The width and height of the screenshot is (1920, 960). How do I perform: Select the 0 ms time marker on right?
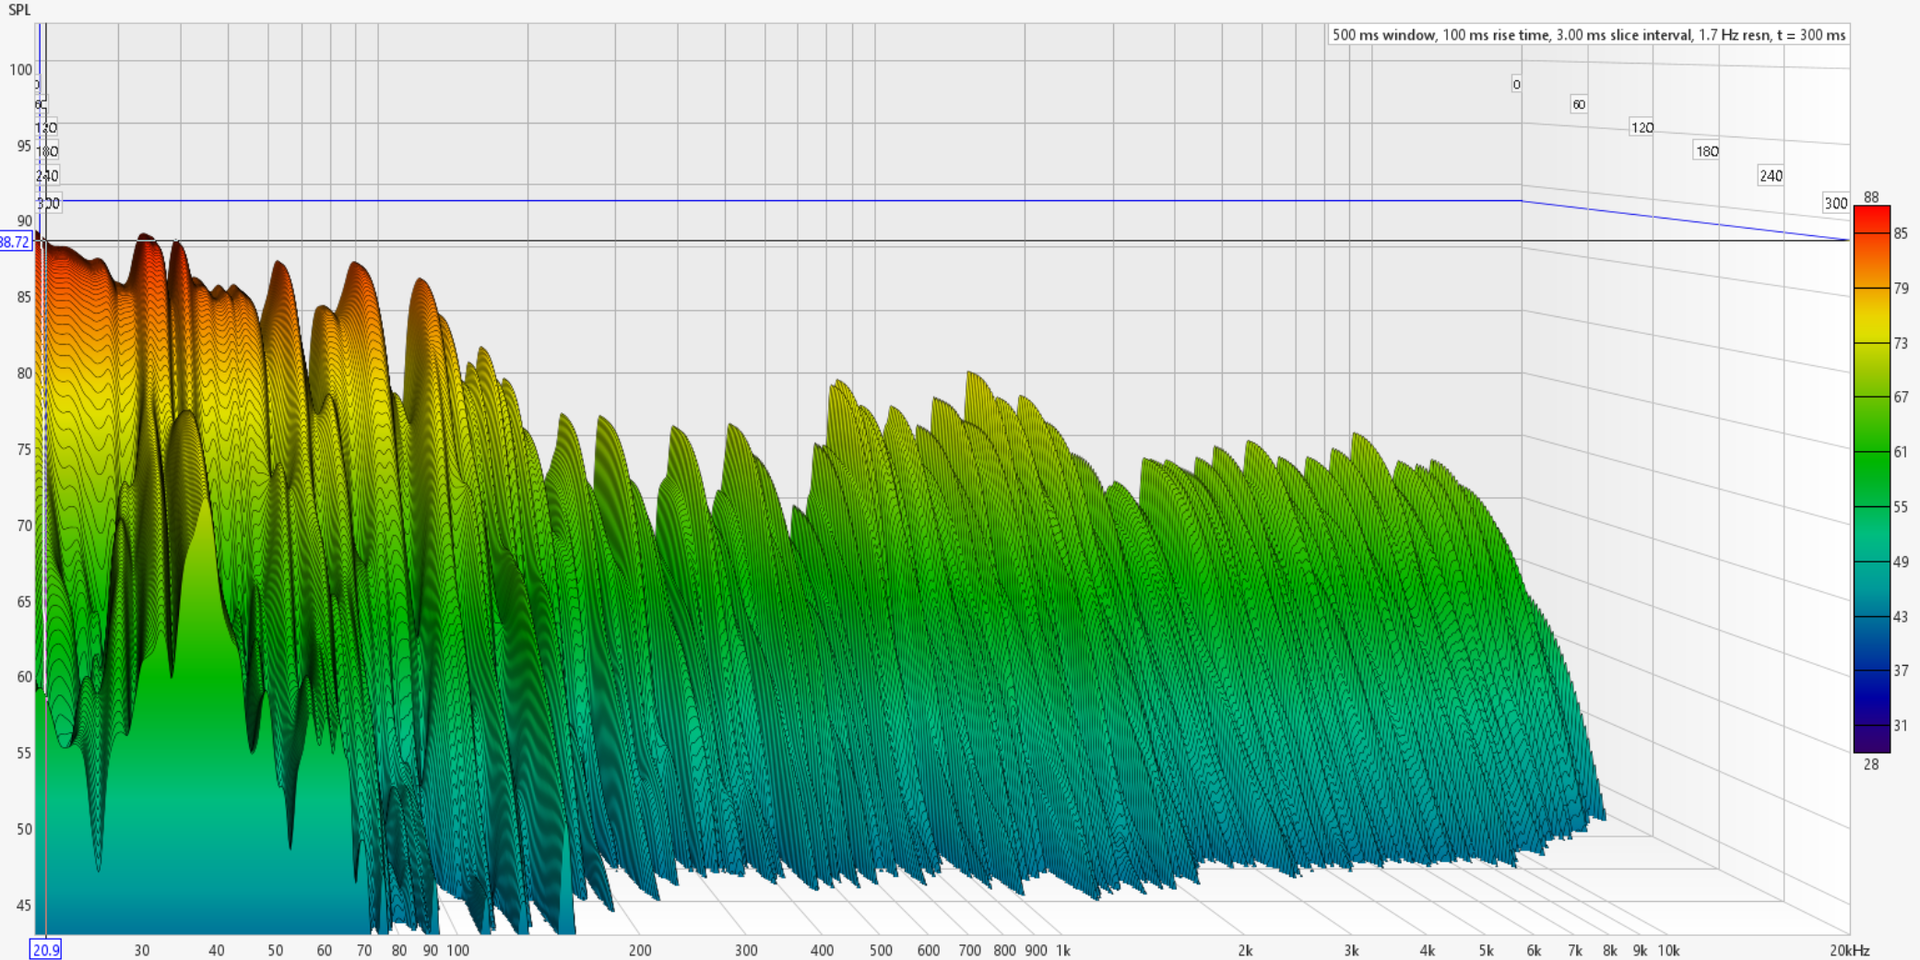pos(1516,85)
